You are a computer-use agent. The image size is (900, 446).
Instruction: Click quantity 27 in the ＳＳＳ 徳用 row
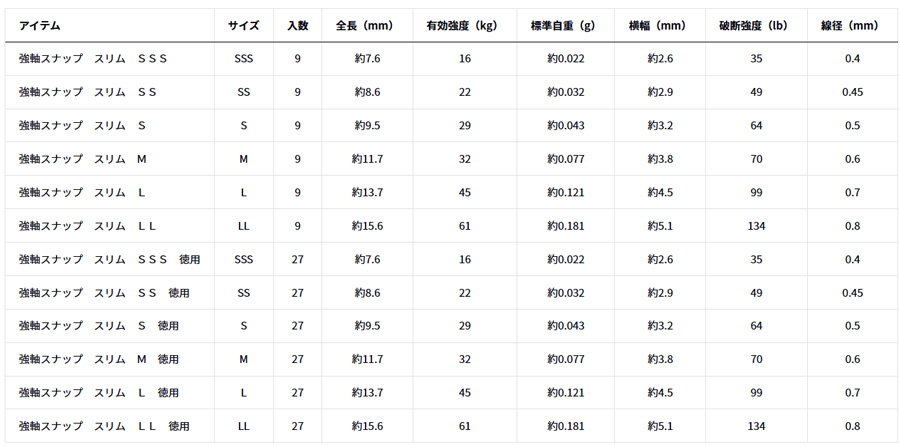pyautogui.click(x=297, y=259)
